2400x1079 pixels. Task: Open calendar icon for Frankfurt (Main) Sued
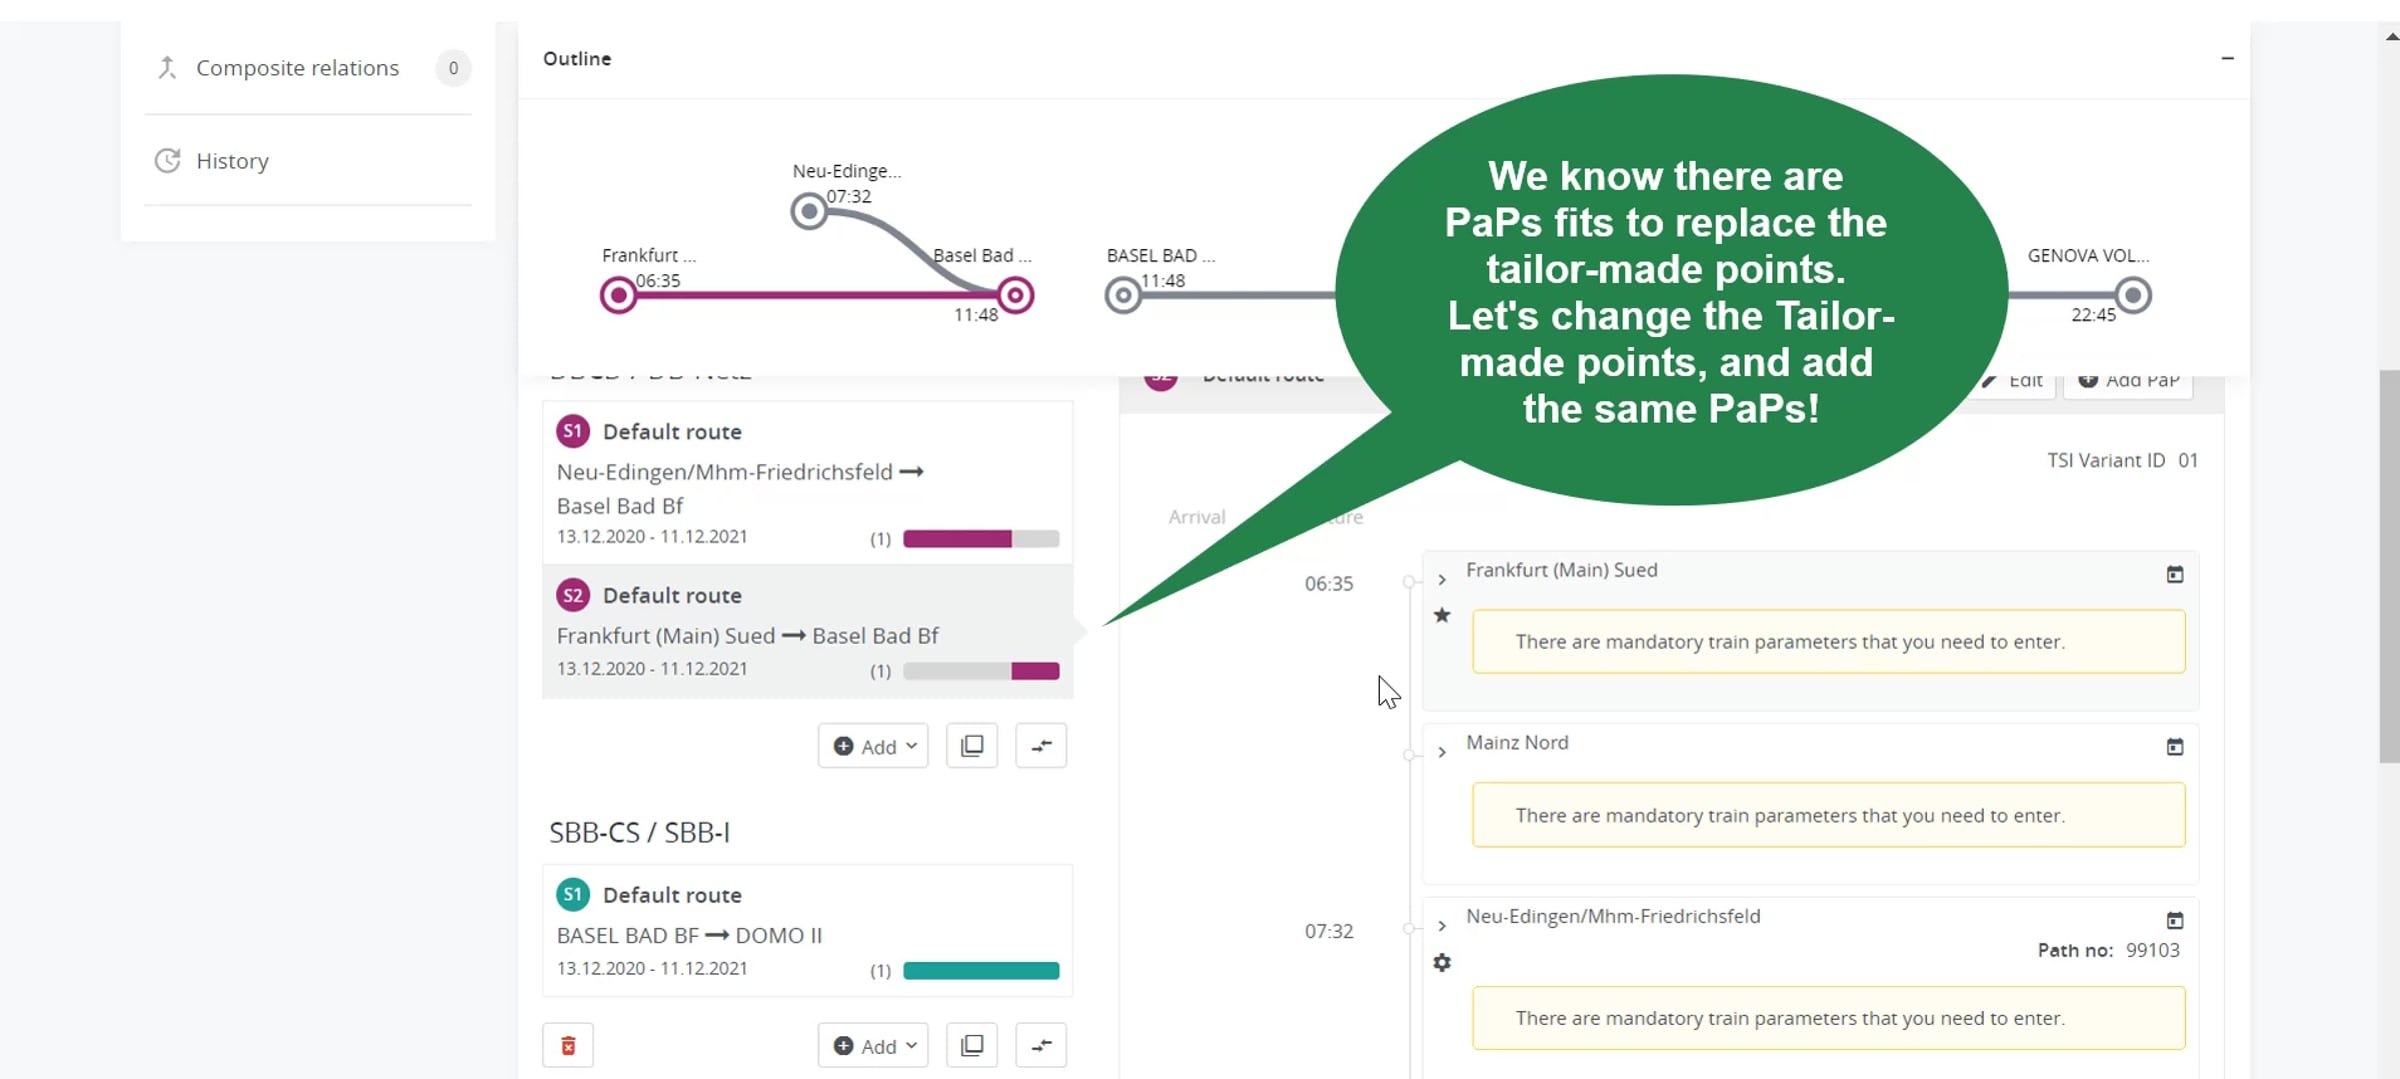pos(2175,574)
